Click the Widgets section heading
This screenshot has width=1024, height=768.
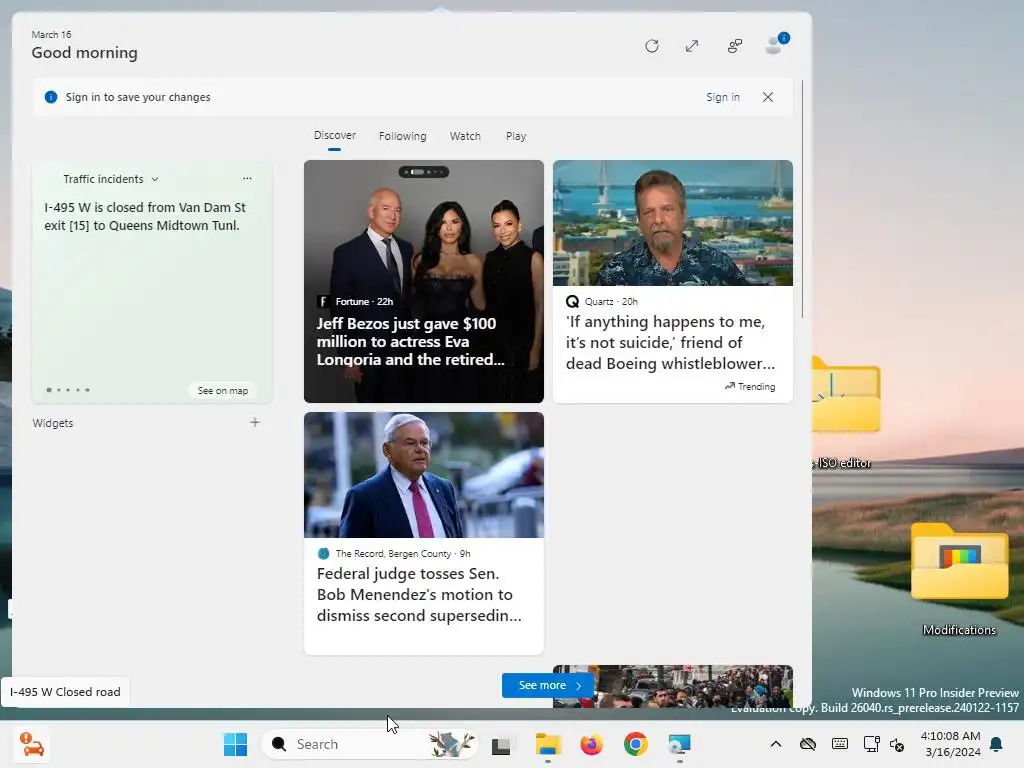tap(53, 423)
